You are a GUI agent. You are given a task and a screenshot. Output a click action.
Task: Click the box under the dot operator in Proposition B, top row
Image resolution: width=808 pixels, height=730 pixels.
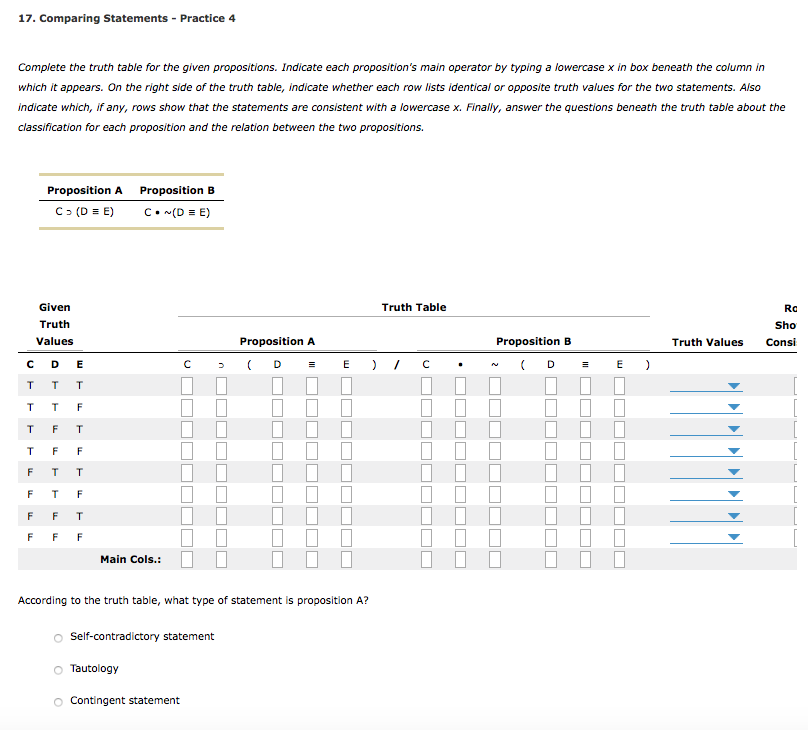tap(460, 385)
